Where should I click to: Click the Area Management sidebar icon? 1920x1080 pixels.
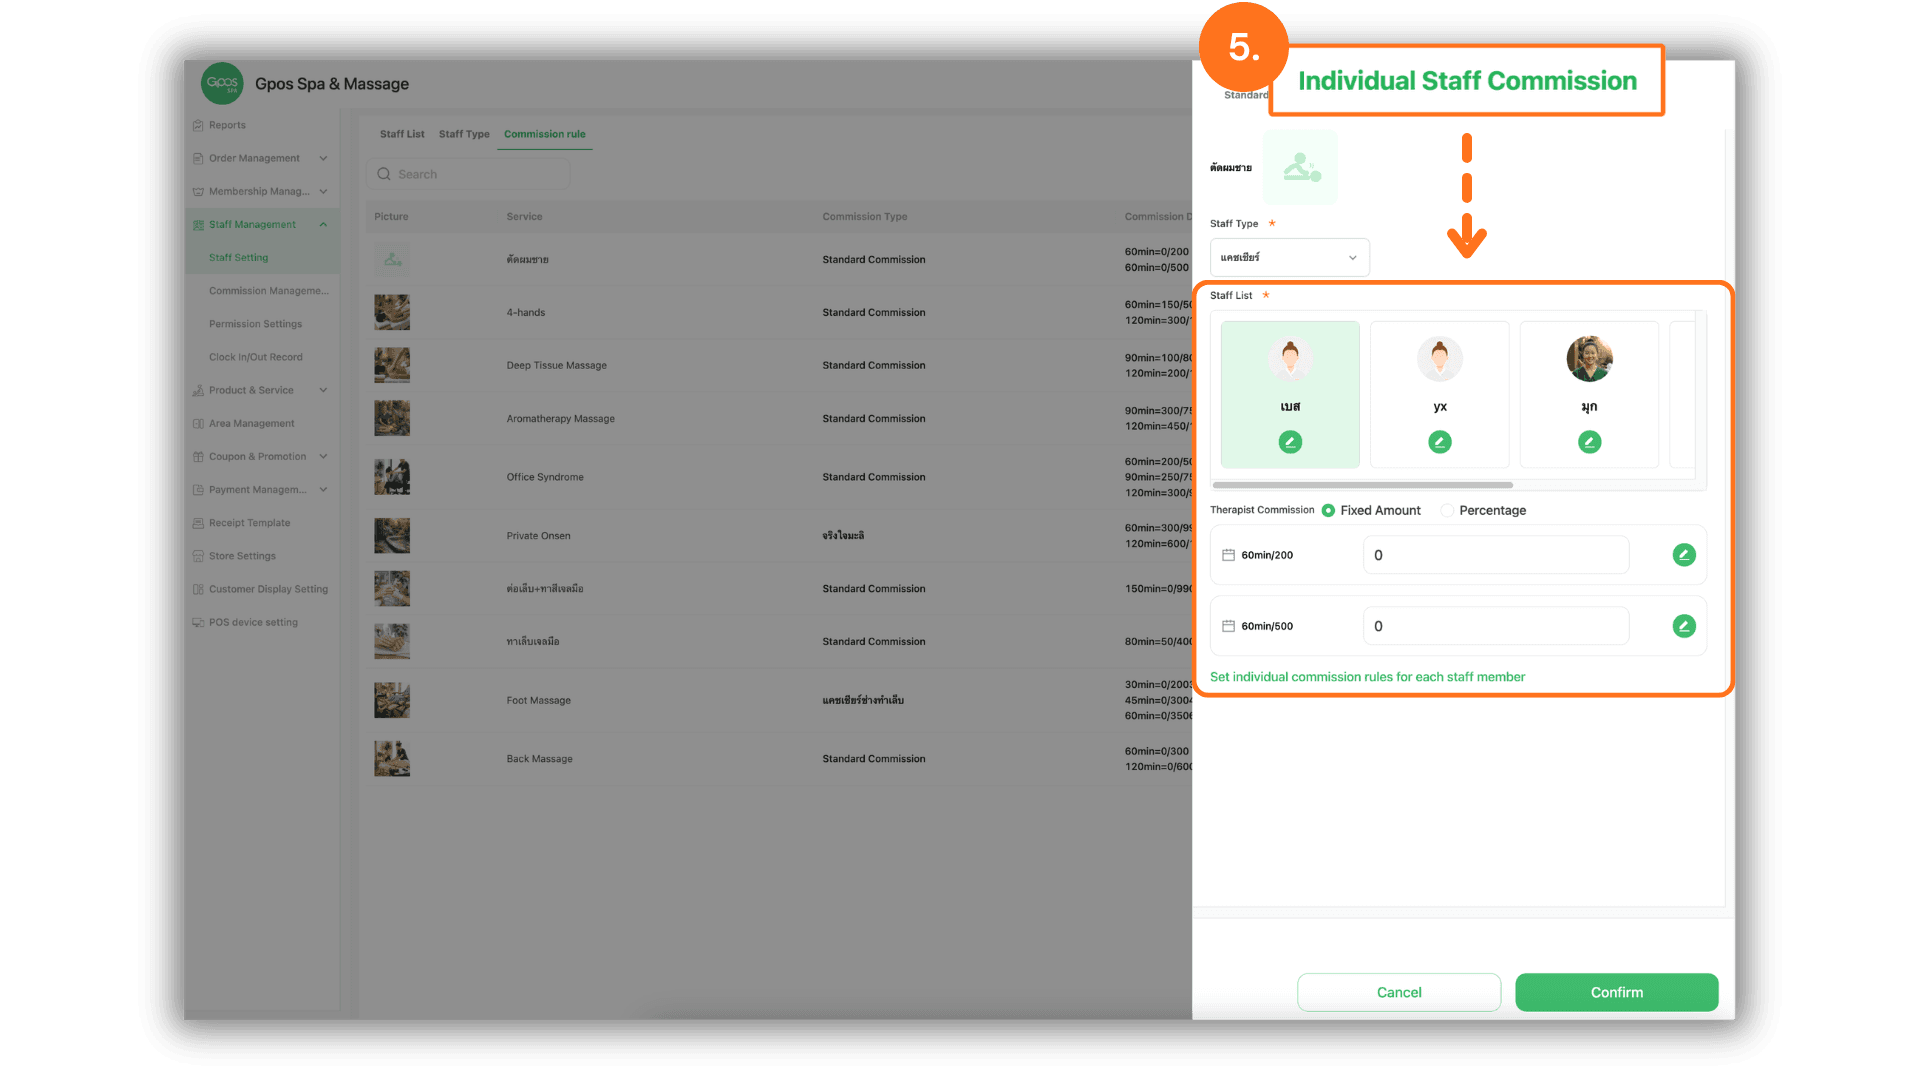click(x=198, y=423)
